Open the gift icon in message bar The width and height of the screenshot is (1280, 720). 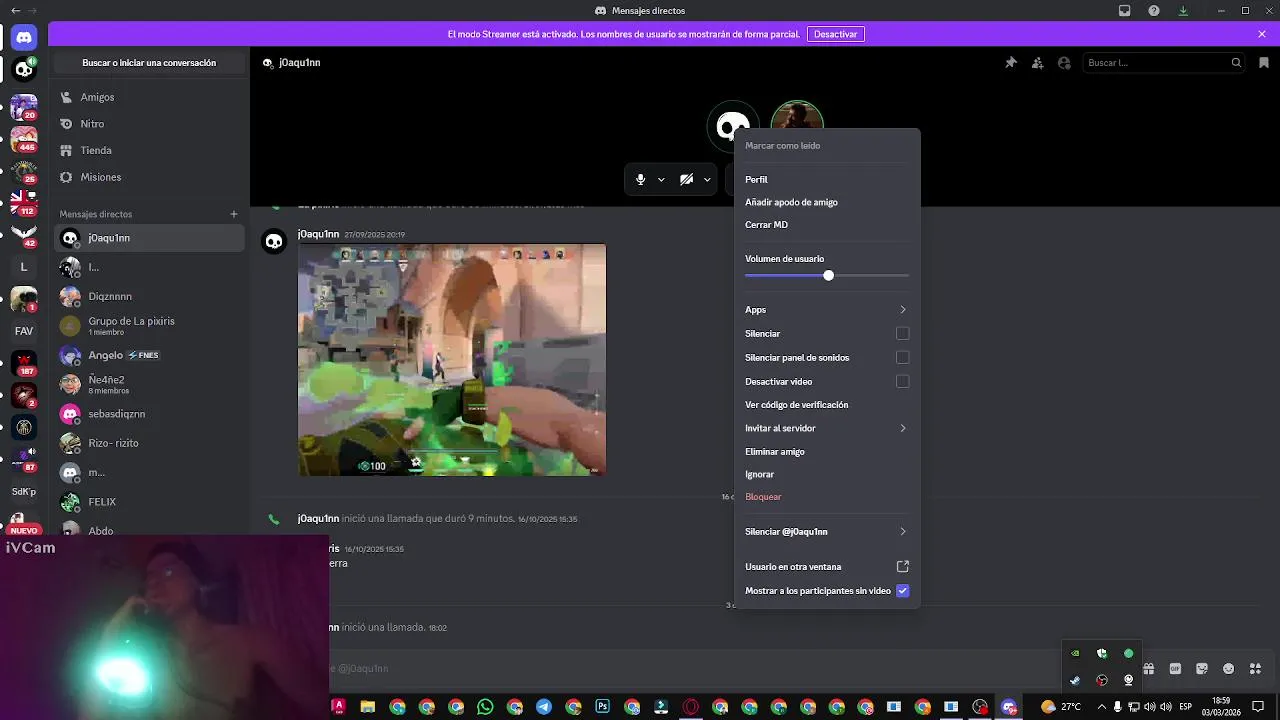(1149, 669)
